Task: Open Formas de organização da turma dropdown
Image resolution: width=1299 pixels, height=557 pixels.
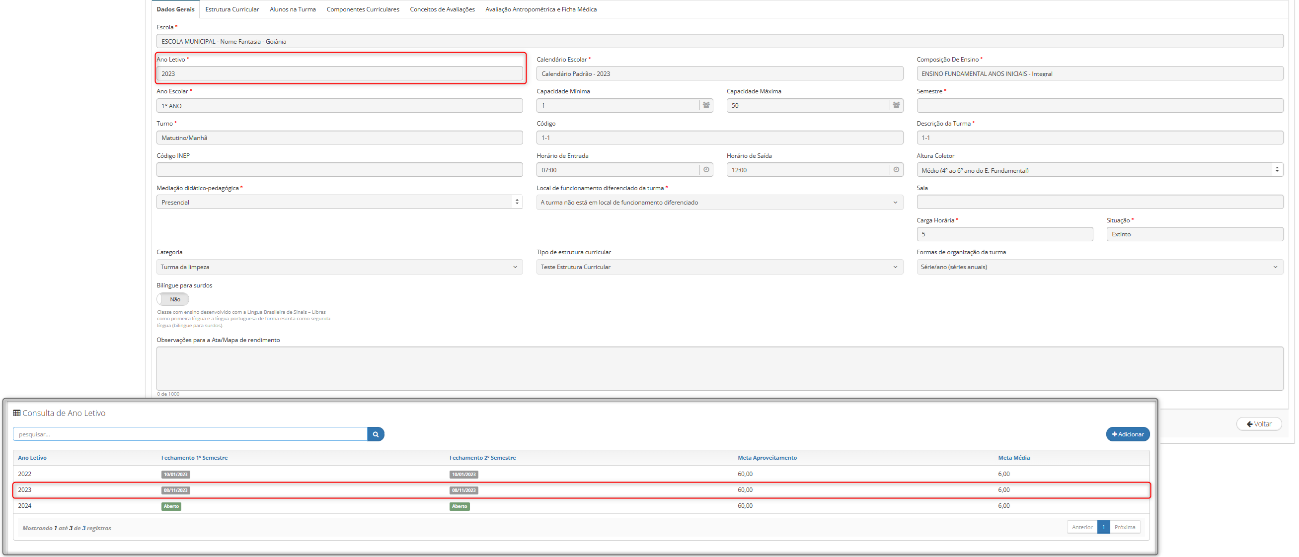Action: [x=1100, y=267]
